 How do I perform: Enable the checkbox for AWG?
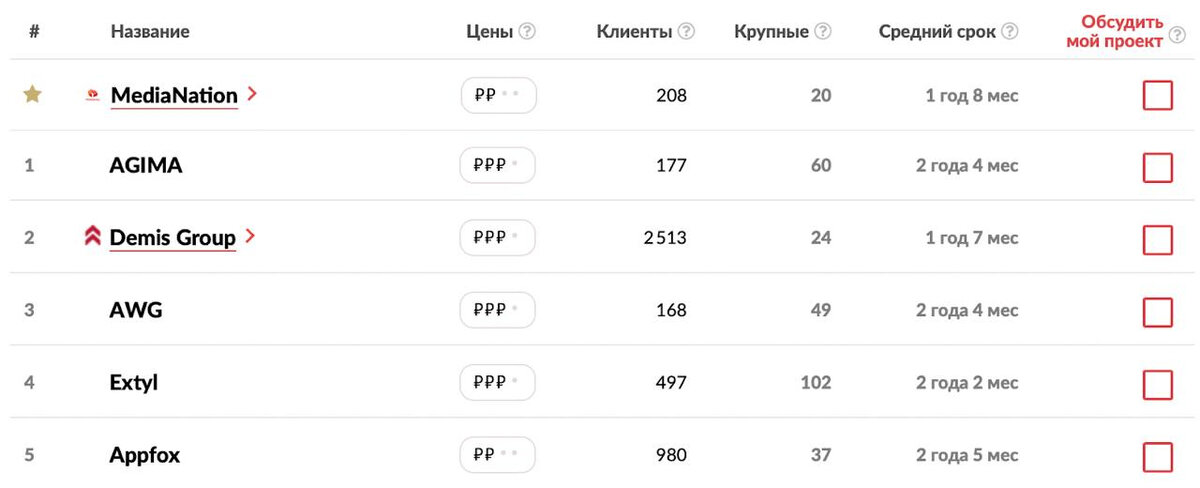(x=1157, y=312)
